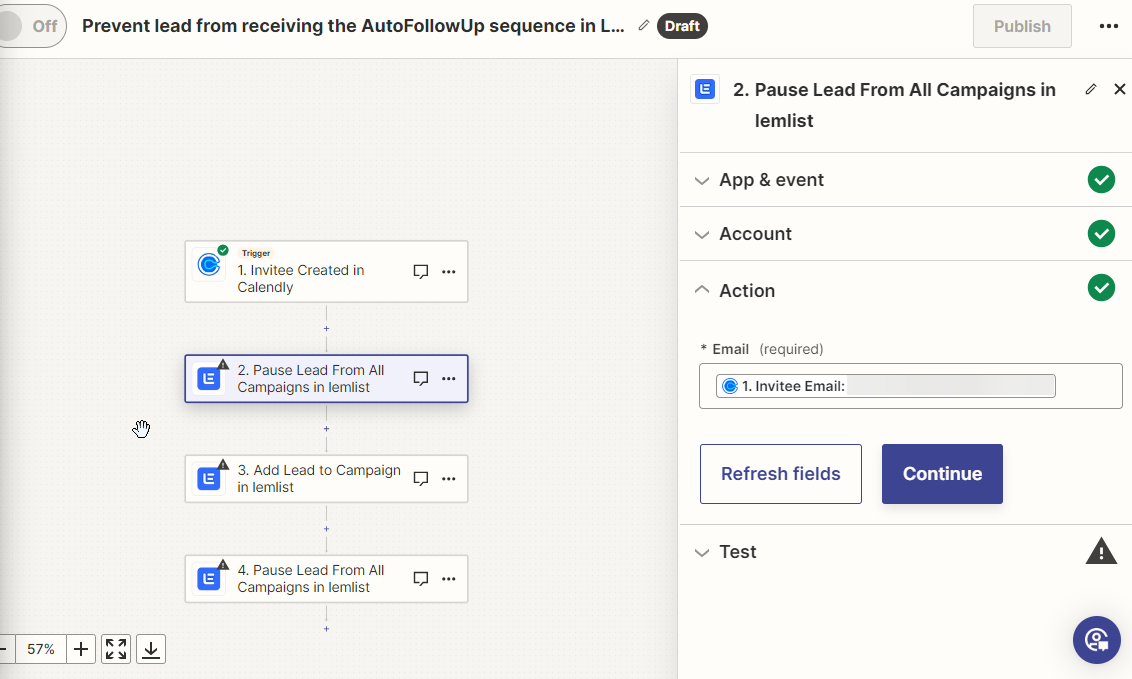Fit the Zap to view icon
1132x679 pixels.
(x=116, y=649)
